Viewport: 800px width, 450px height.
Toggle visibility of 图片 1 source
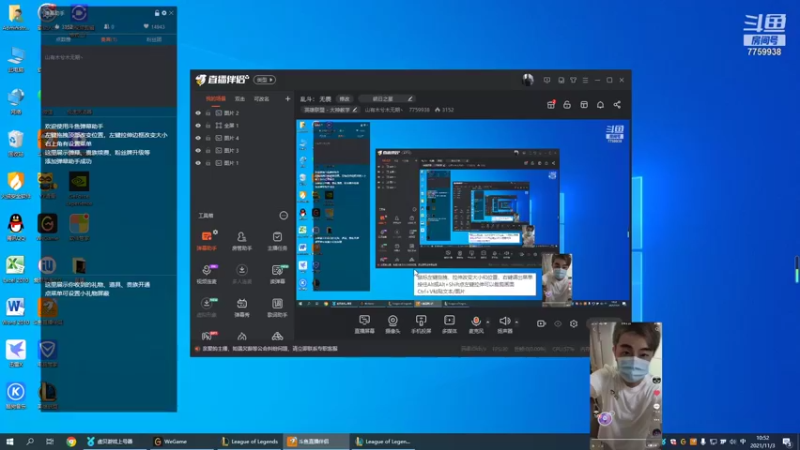pos(198,163)
